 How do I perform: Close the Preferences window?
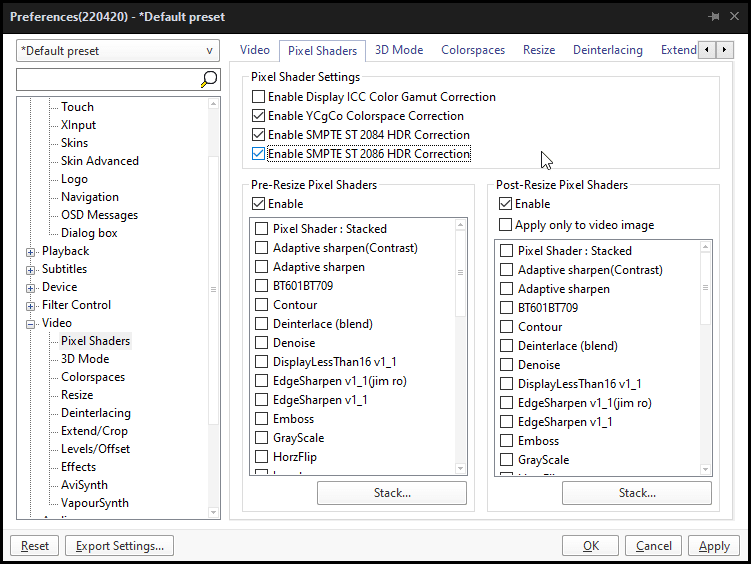coord(734,17)
